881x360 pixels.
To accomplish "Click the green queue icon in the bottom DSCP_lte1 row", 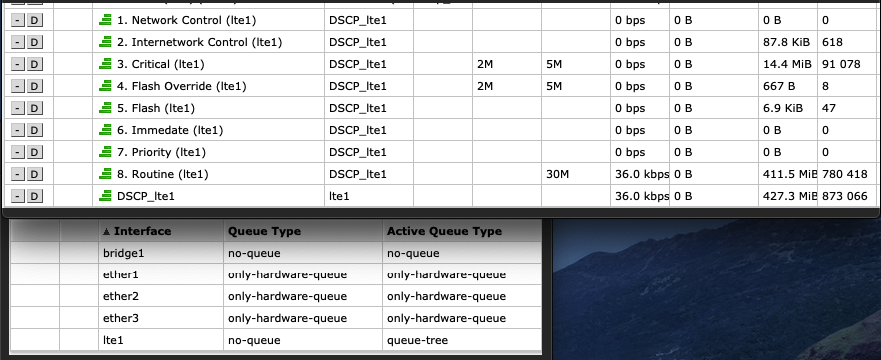I will (x=105, y=196).
